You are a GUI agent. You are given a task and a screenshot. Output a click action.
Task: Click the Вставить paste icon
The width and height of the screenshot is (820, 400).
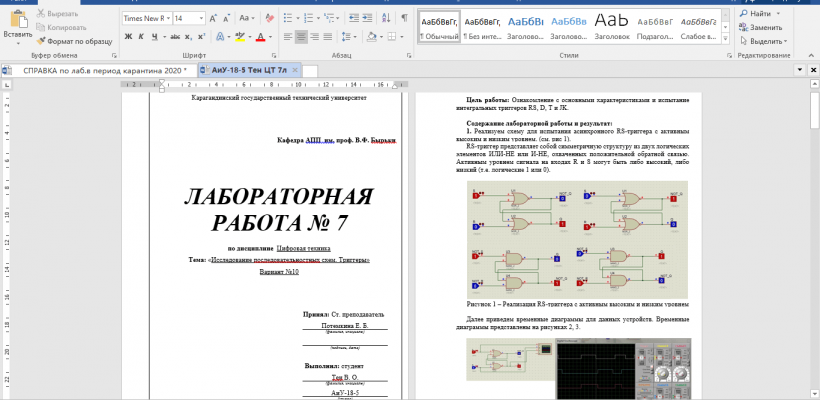(x=18, y=19)
